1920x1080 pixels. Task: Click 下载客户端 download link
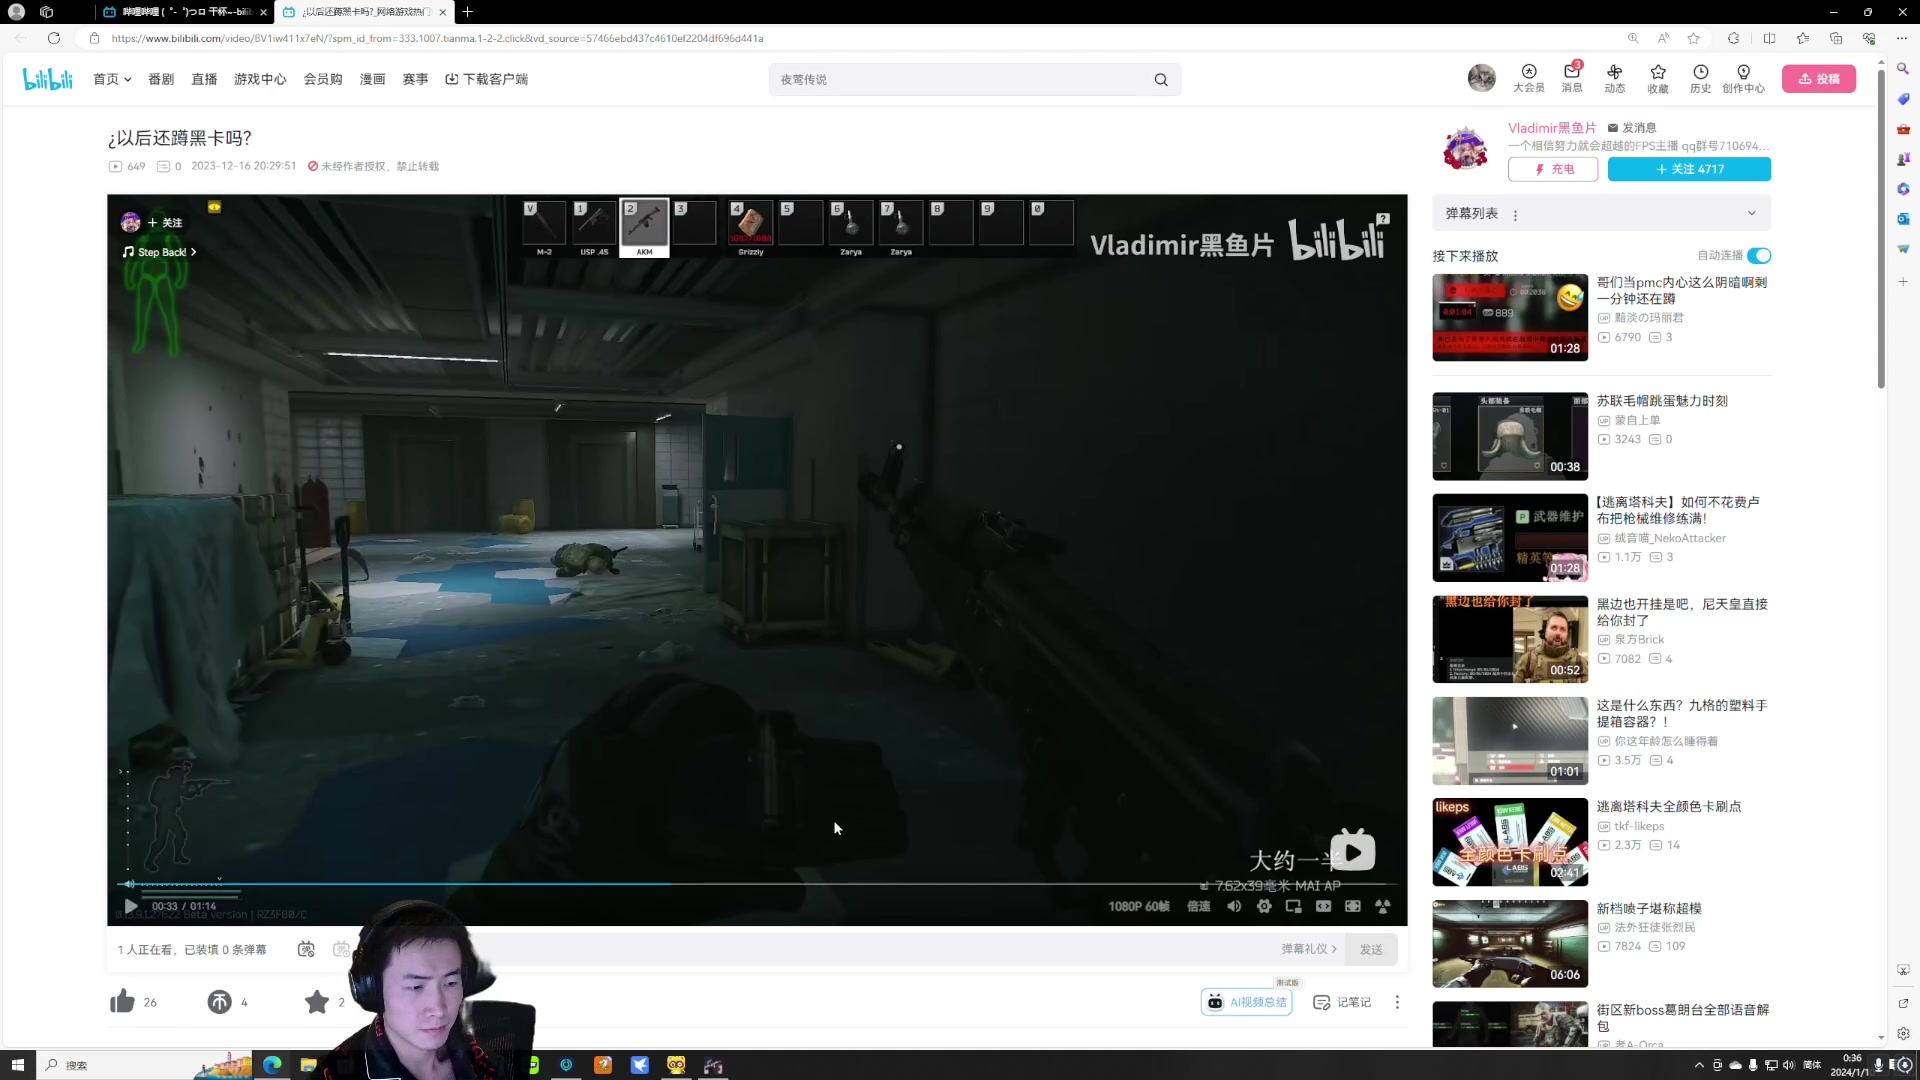487,79
